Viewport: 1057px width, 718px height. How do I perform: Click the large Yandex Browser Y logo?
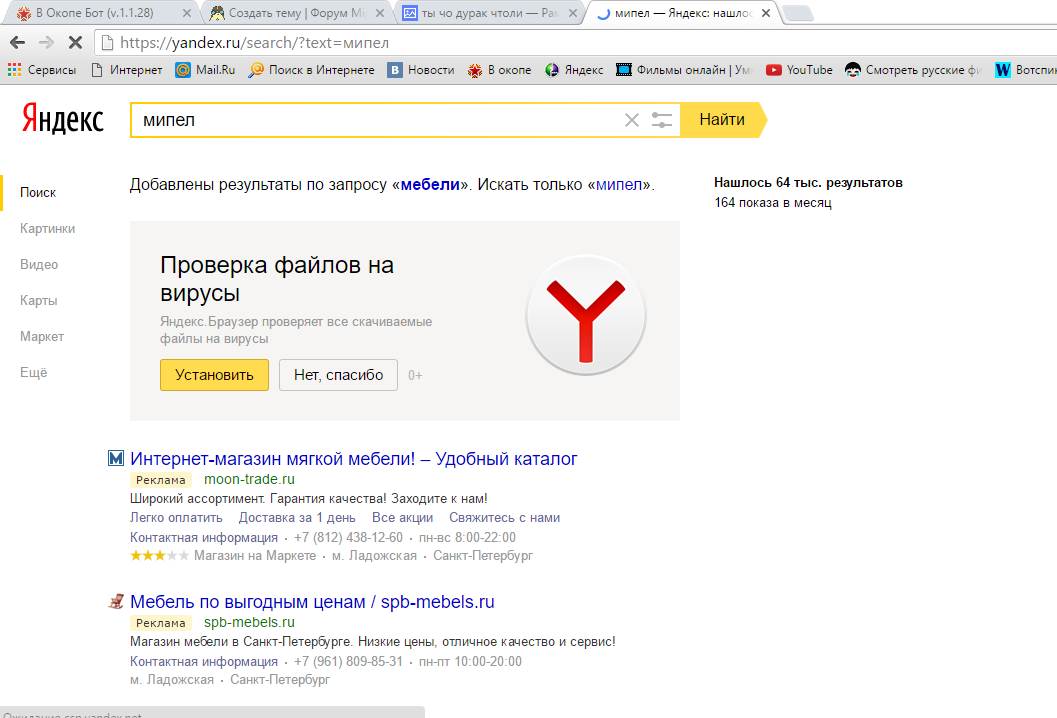click(586, 315)
